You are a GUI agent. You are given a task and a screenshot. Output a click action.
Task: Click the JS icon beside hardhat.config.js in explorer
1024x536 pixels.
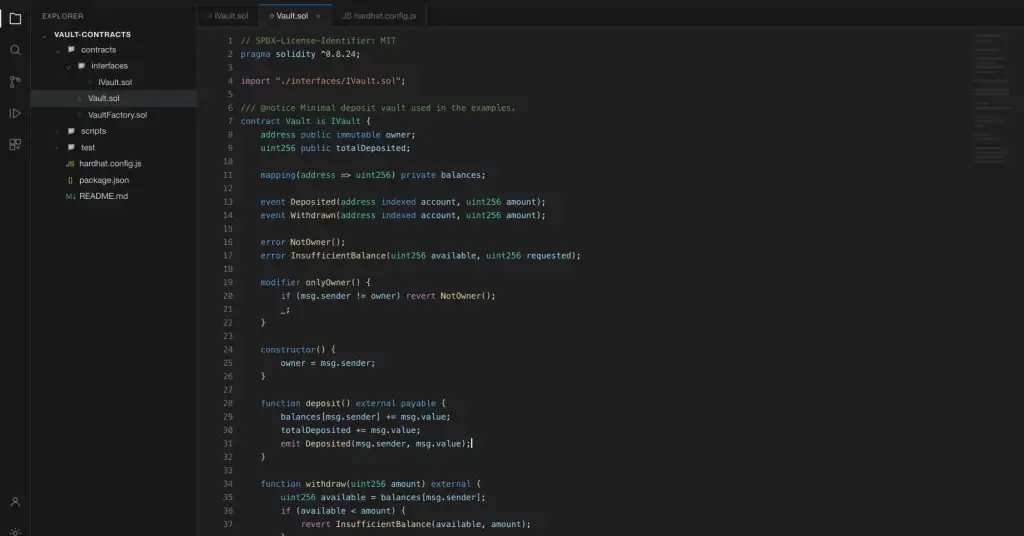(x=70, y=164)
